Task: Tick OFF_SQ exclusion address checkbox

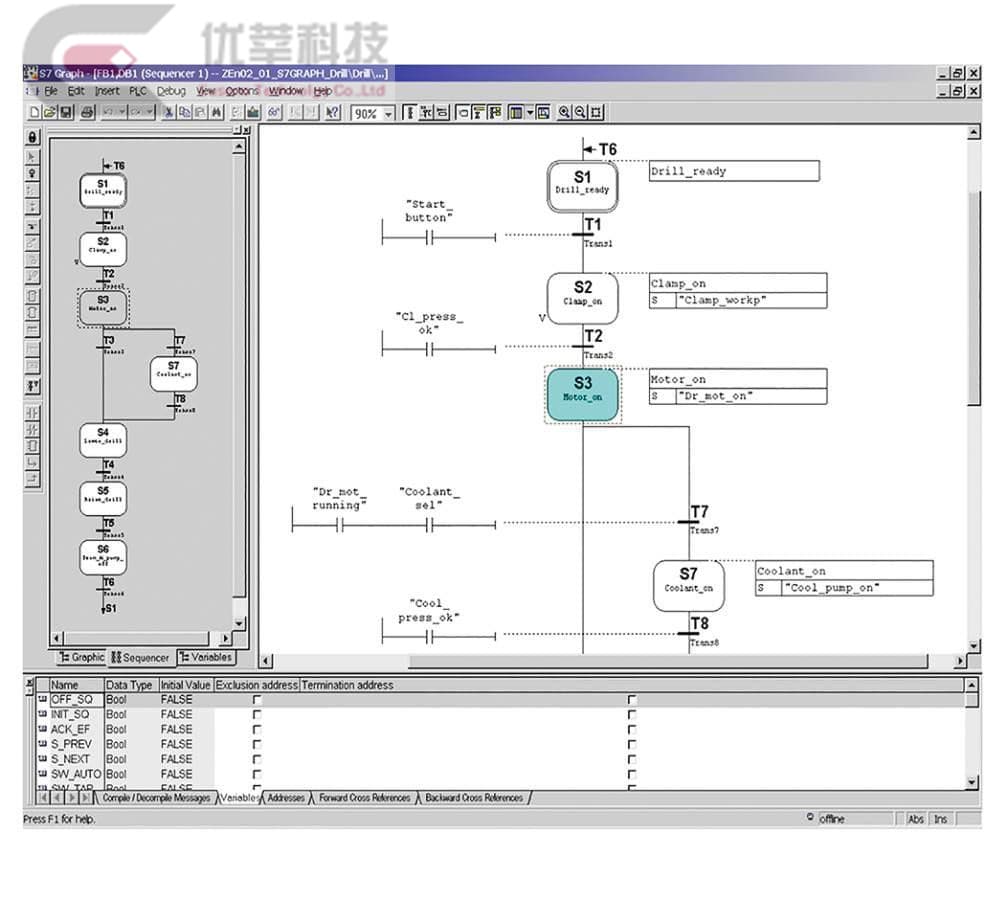Action: (257, 700)
